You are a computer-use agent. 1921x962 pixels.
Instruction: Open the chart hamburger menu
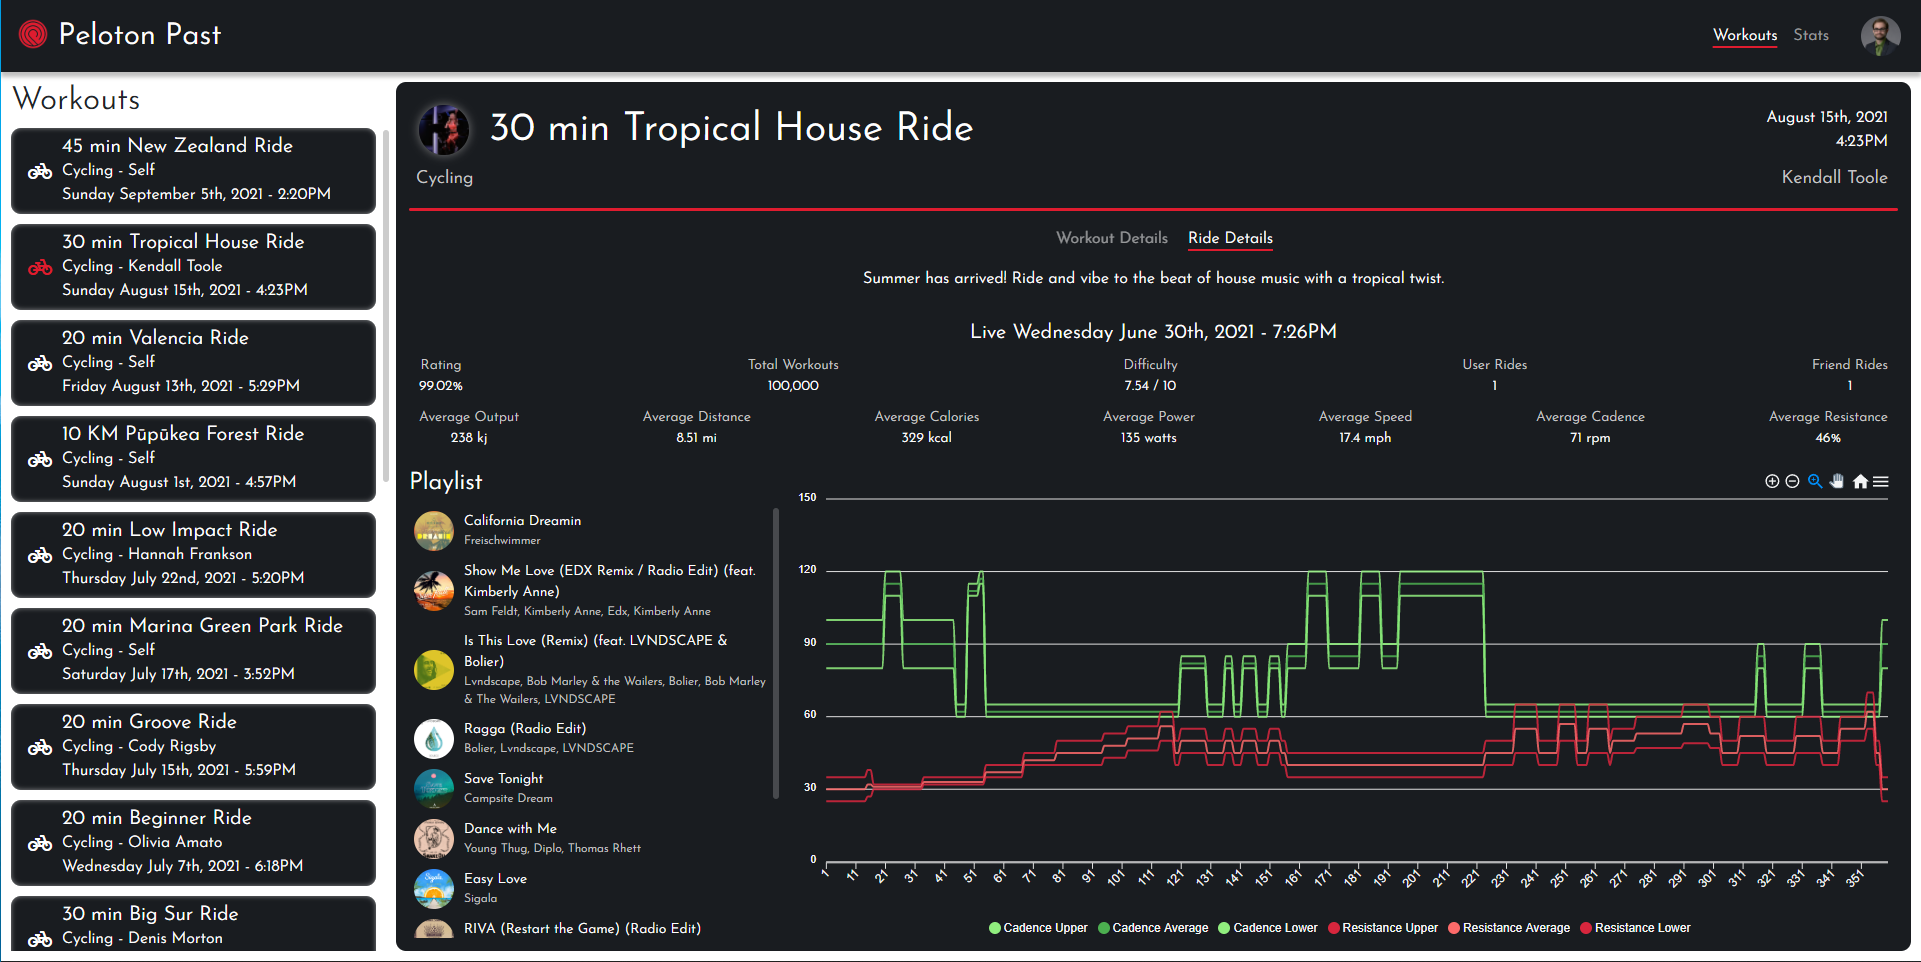coord(1881,482)
